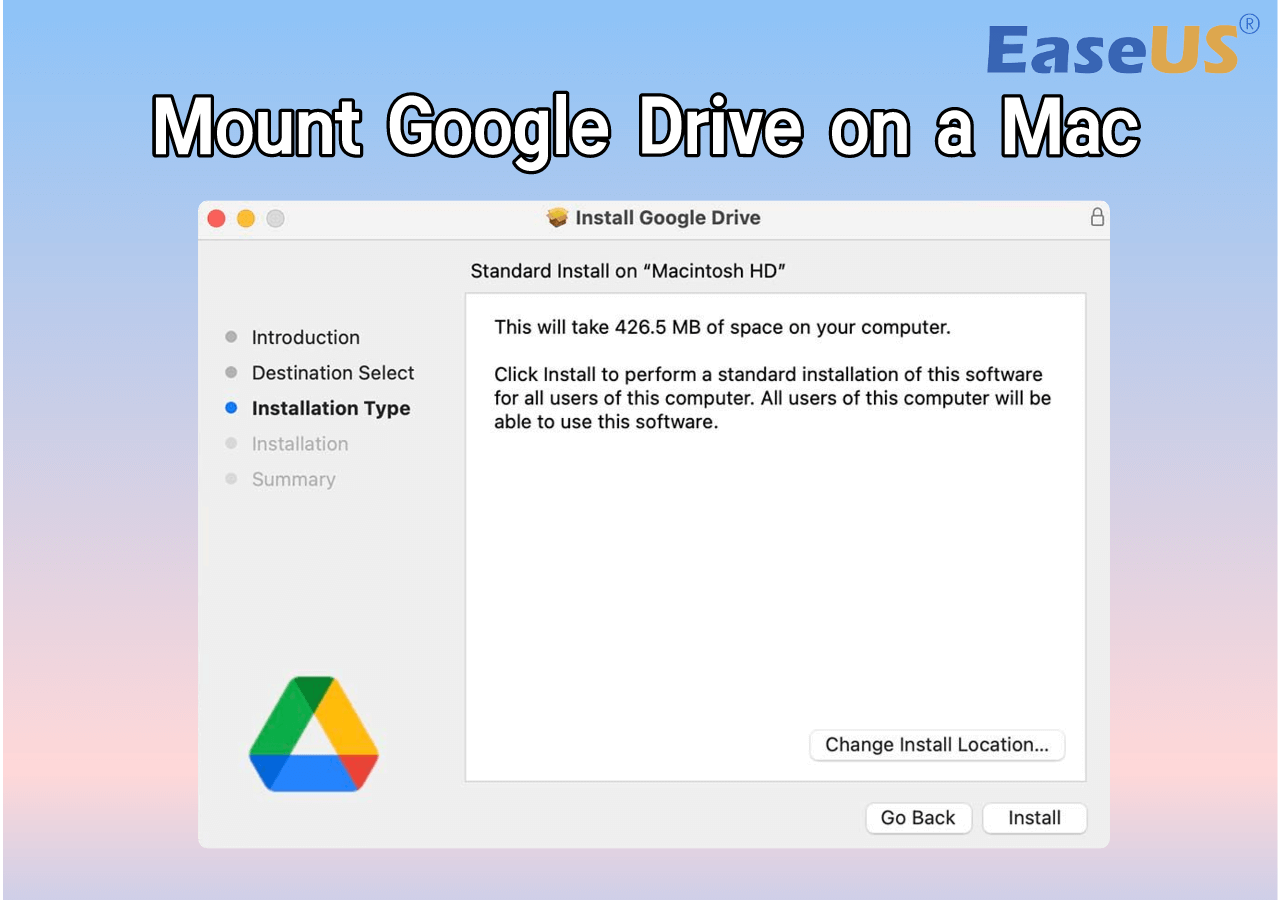Click the package icon in the title bar
Image resolution: width=1280 pixels, height=900 pixels.
tap(559, 218)
